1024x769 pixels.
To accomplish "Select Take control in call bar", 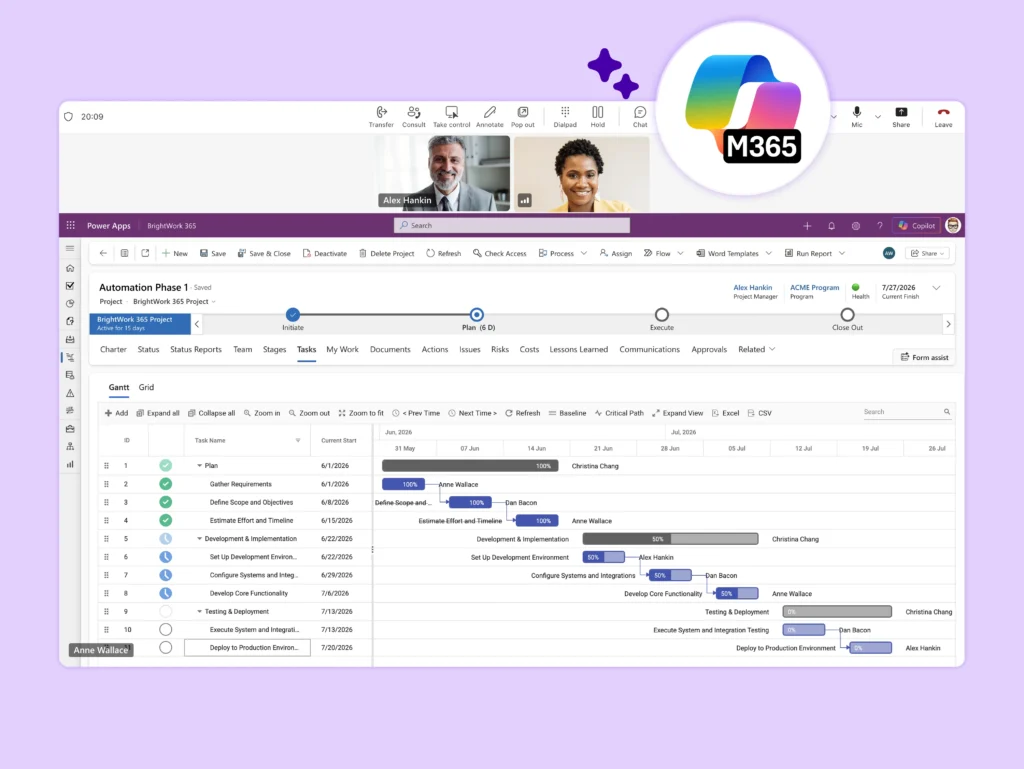I will 451,116.
